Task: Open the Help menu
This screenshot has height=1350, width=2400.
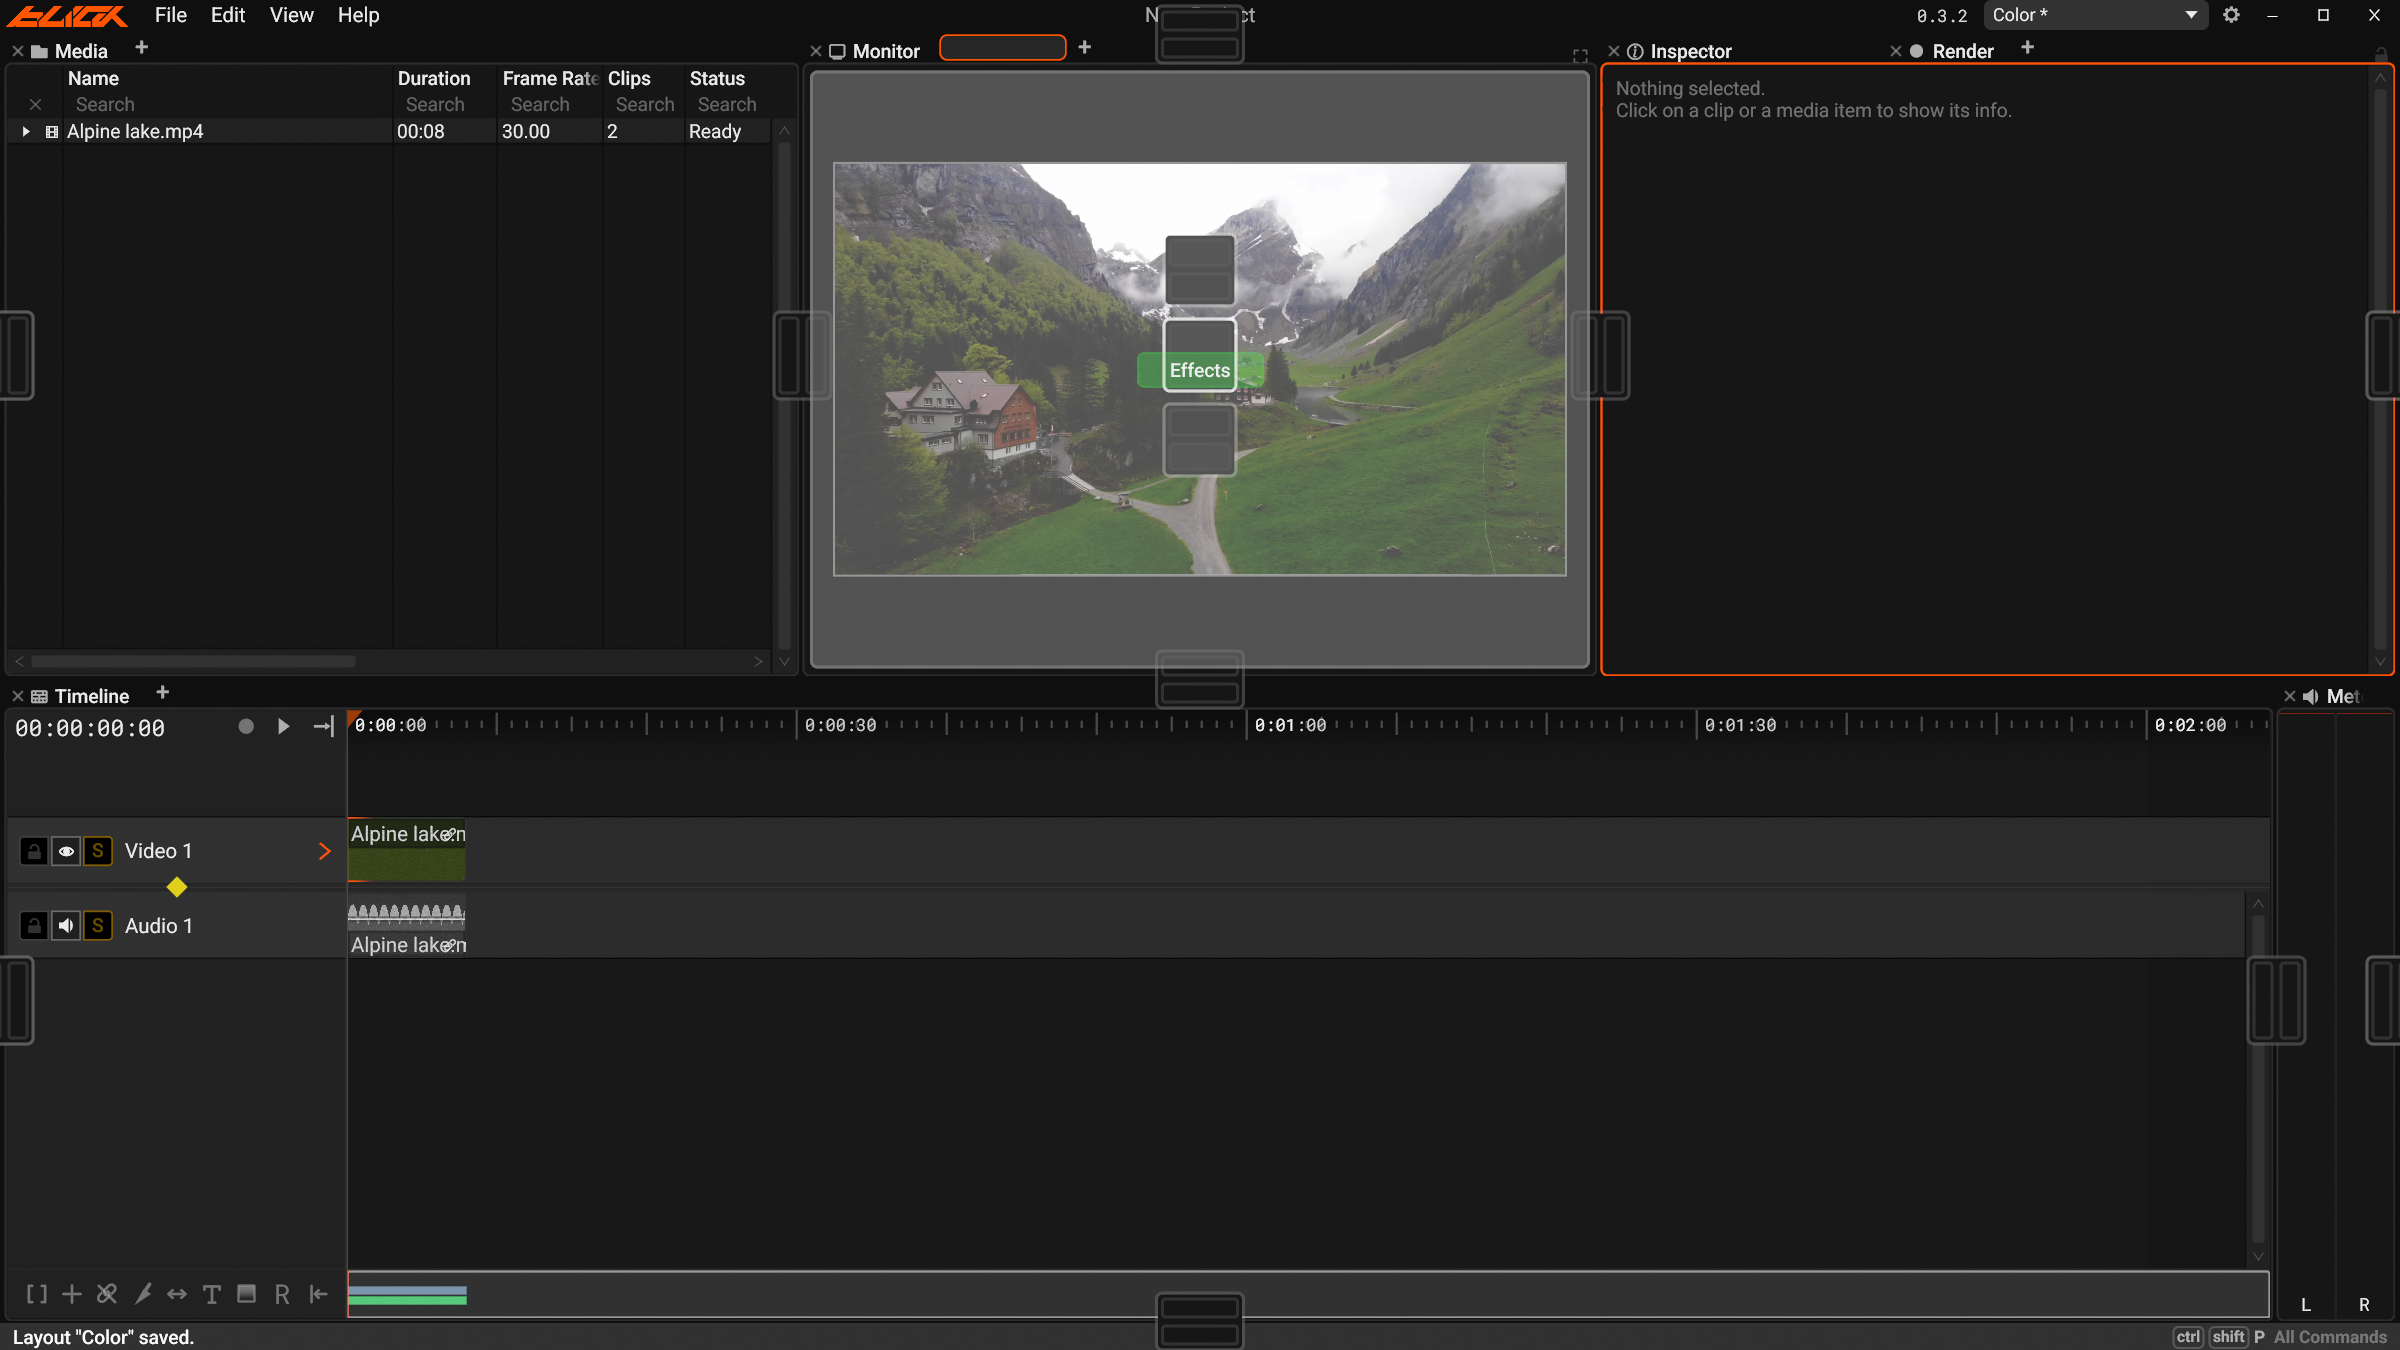Action: coord(358,15)
